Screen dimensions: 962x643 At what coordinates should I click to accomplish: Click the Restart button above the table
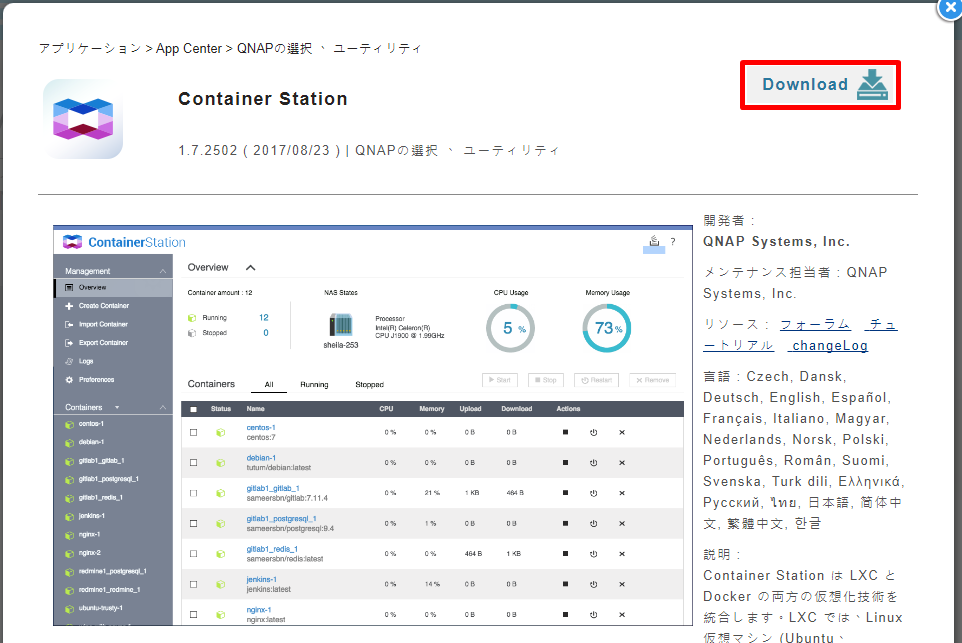click(596, 380)
